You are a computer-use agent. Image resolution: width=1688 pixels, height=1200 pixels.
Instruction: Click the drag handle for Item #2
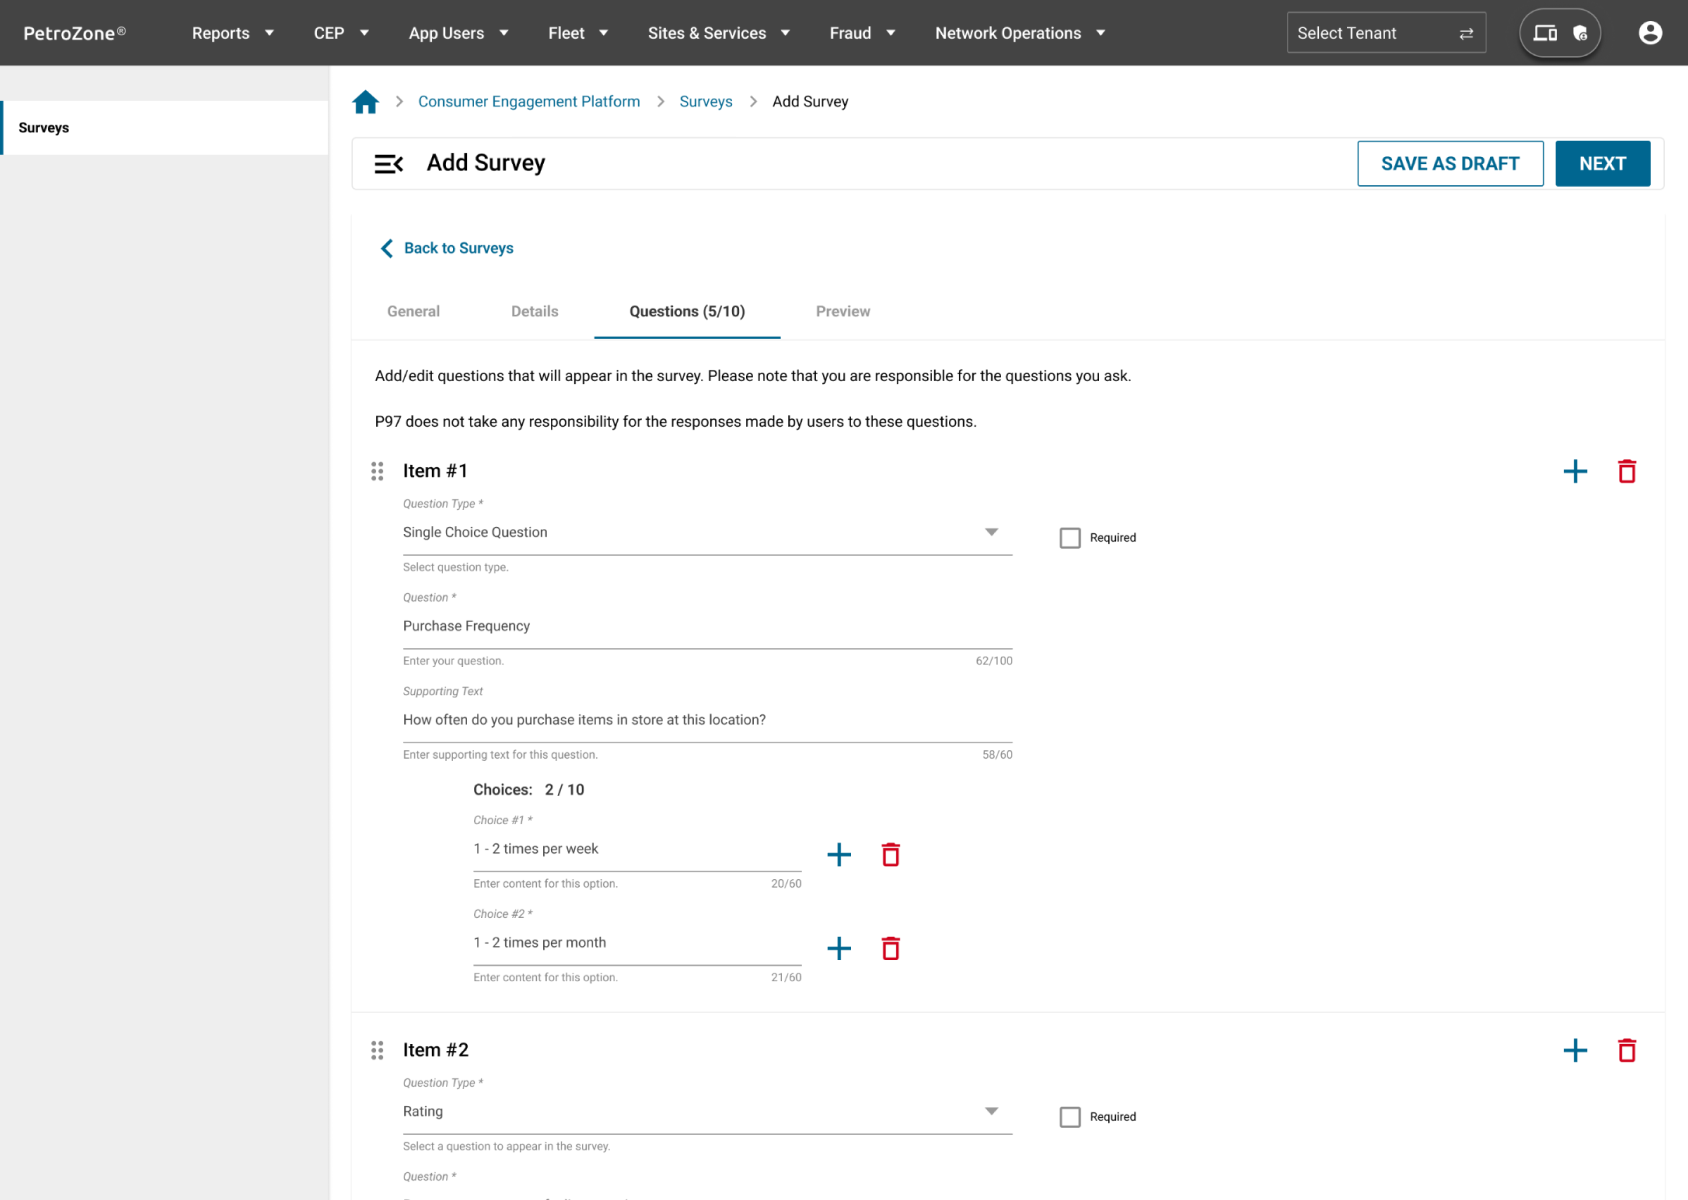point(377,1050)
